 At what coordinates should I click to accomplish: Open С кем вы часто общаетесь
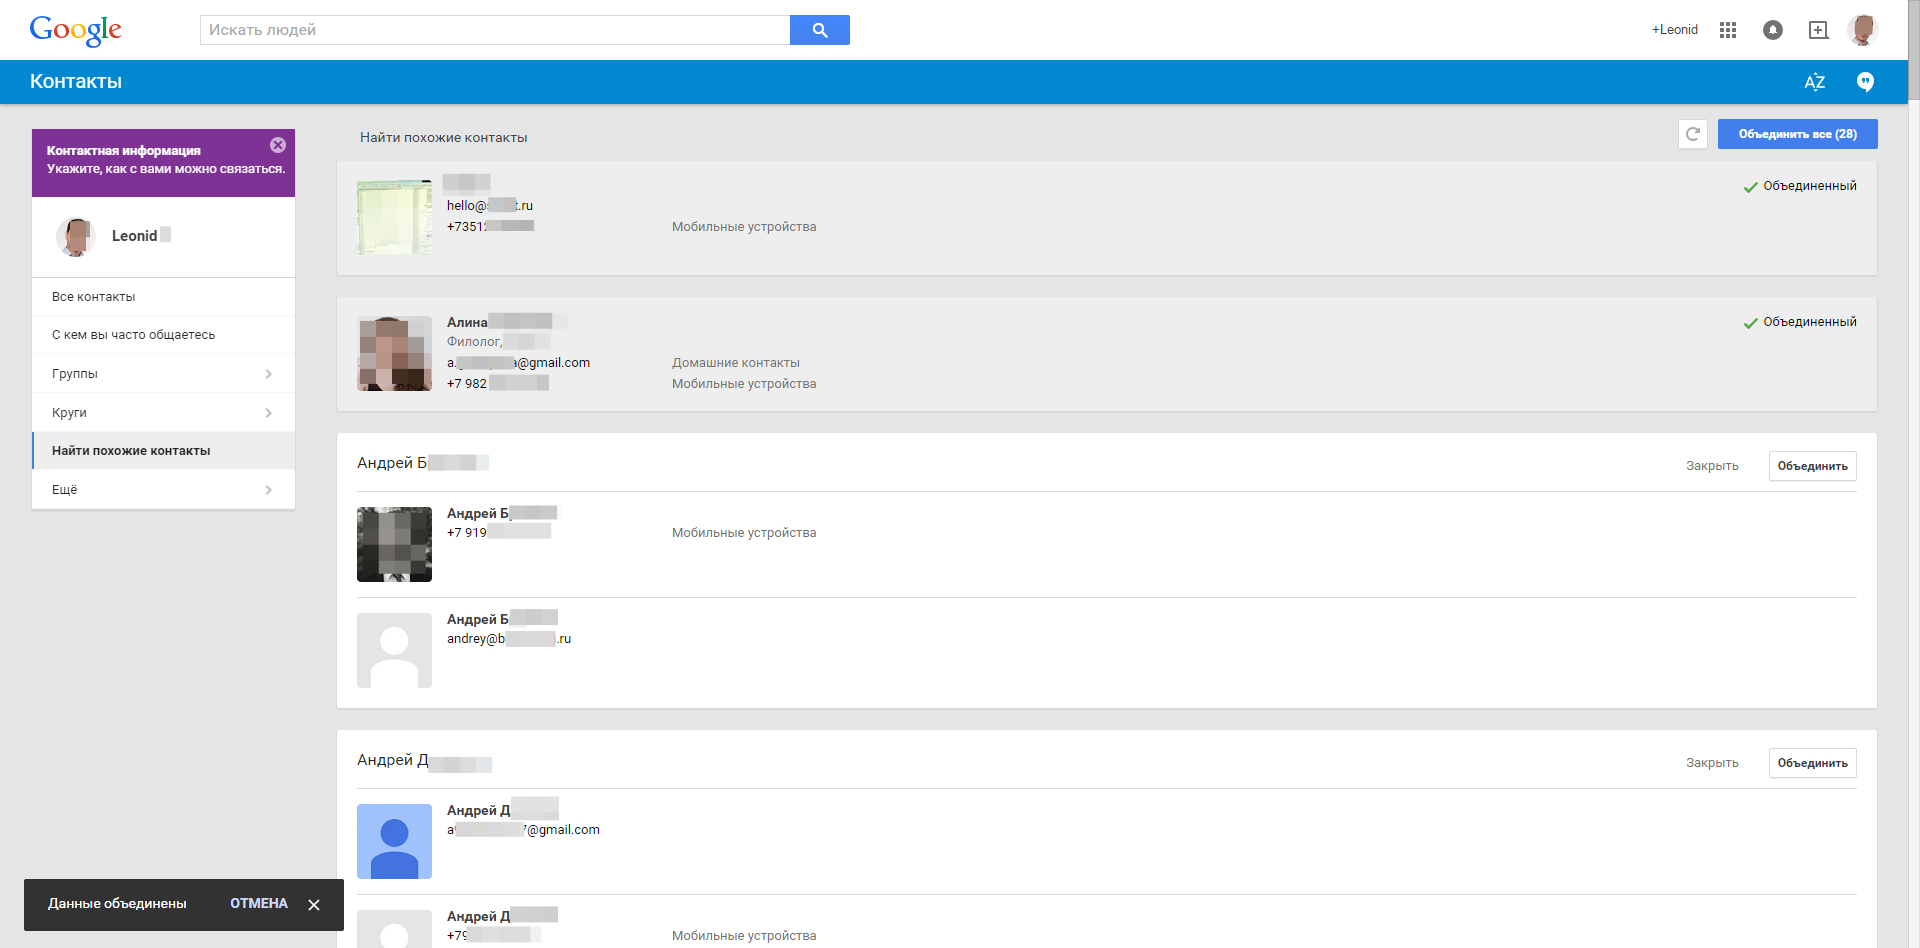(133, 334)
